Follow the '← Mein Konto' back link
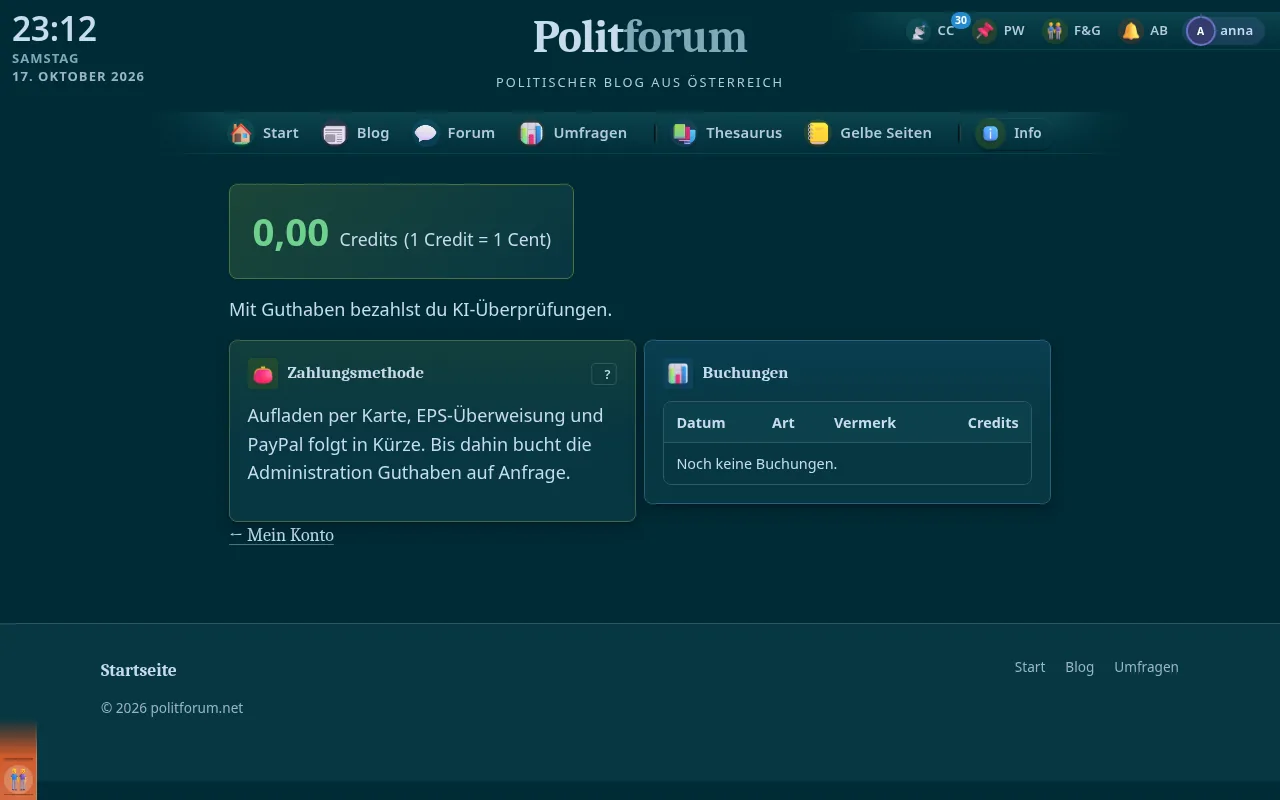Screen dimensions: 1280x800 click(x=282, y=535)
